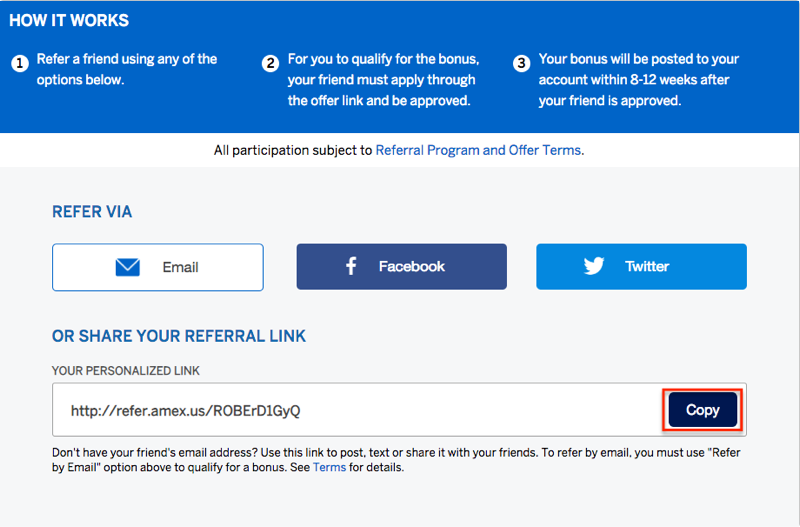The image size is (800, 527).
Task: Share the referral via the Facebook label
Action: click(x=412, y=266)
